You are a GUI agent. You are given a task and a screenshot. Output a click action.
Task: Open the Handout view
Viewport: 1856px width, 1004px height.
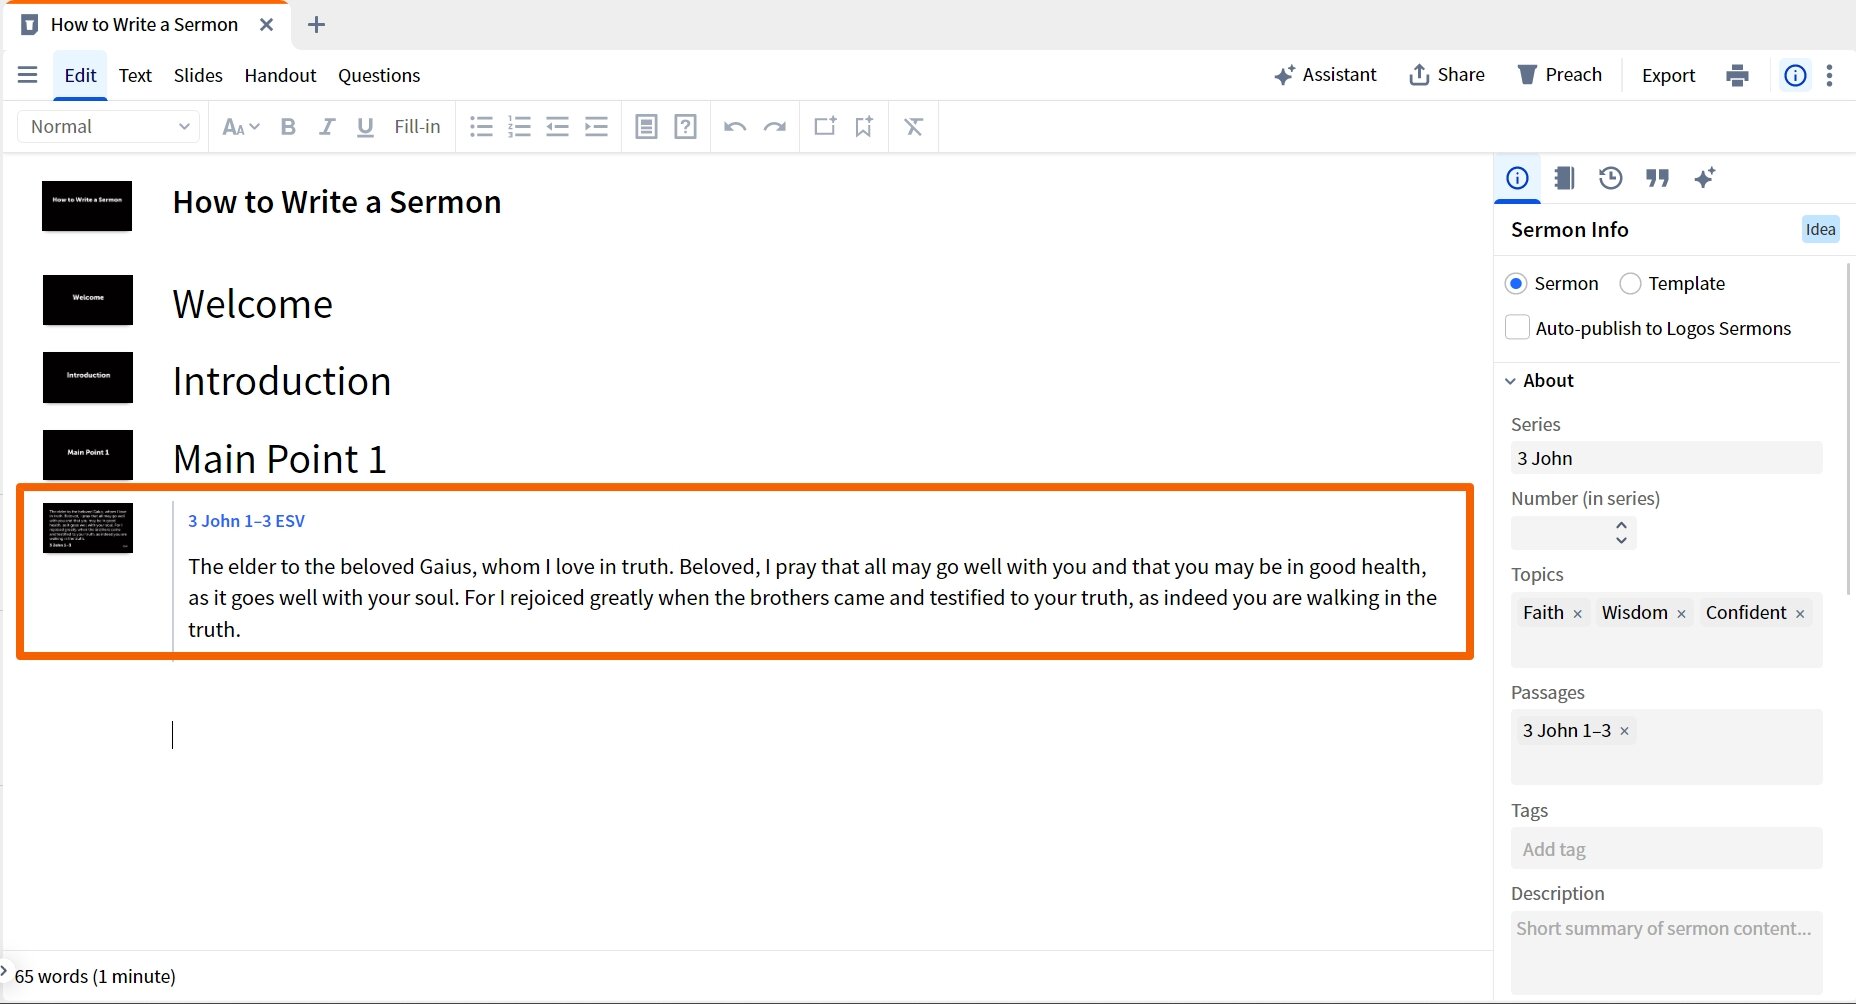279,75
